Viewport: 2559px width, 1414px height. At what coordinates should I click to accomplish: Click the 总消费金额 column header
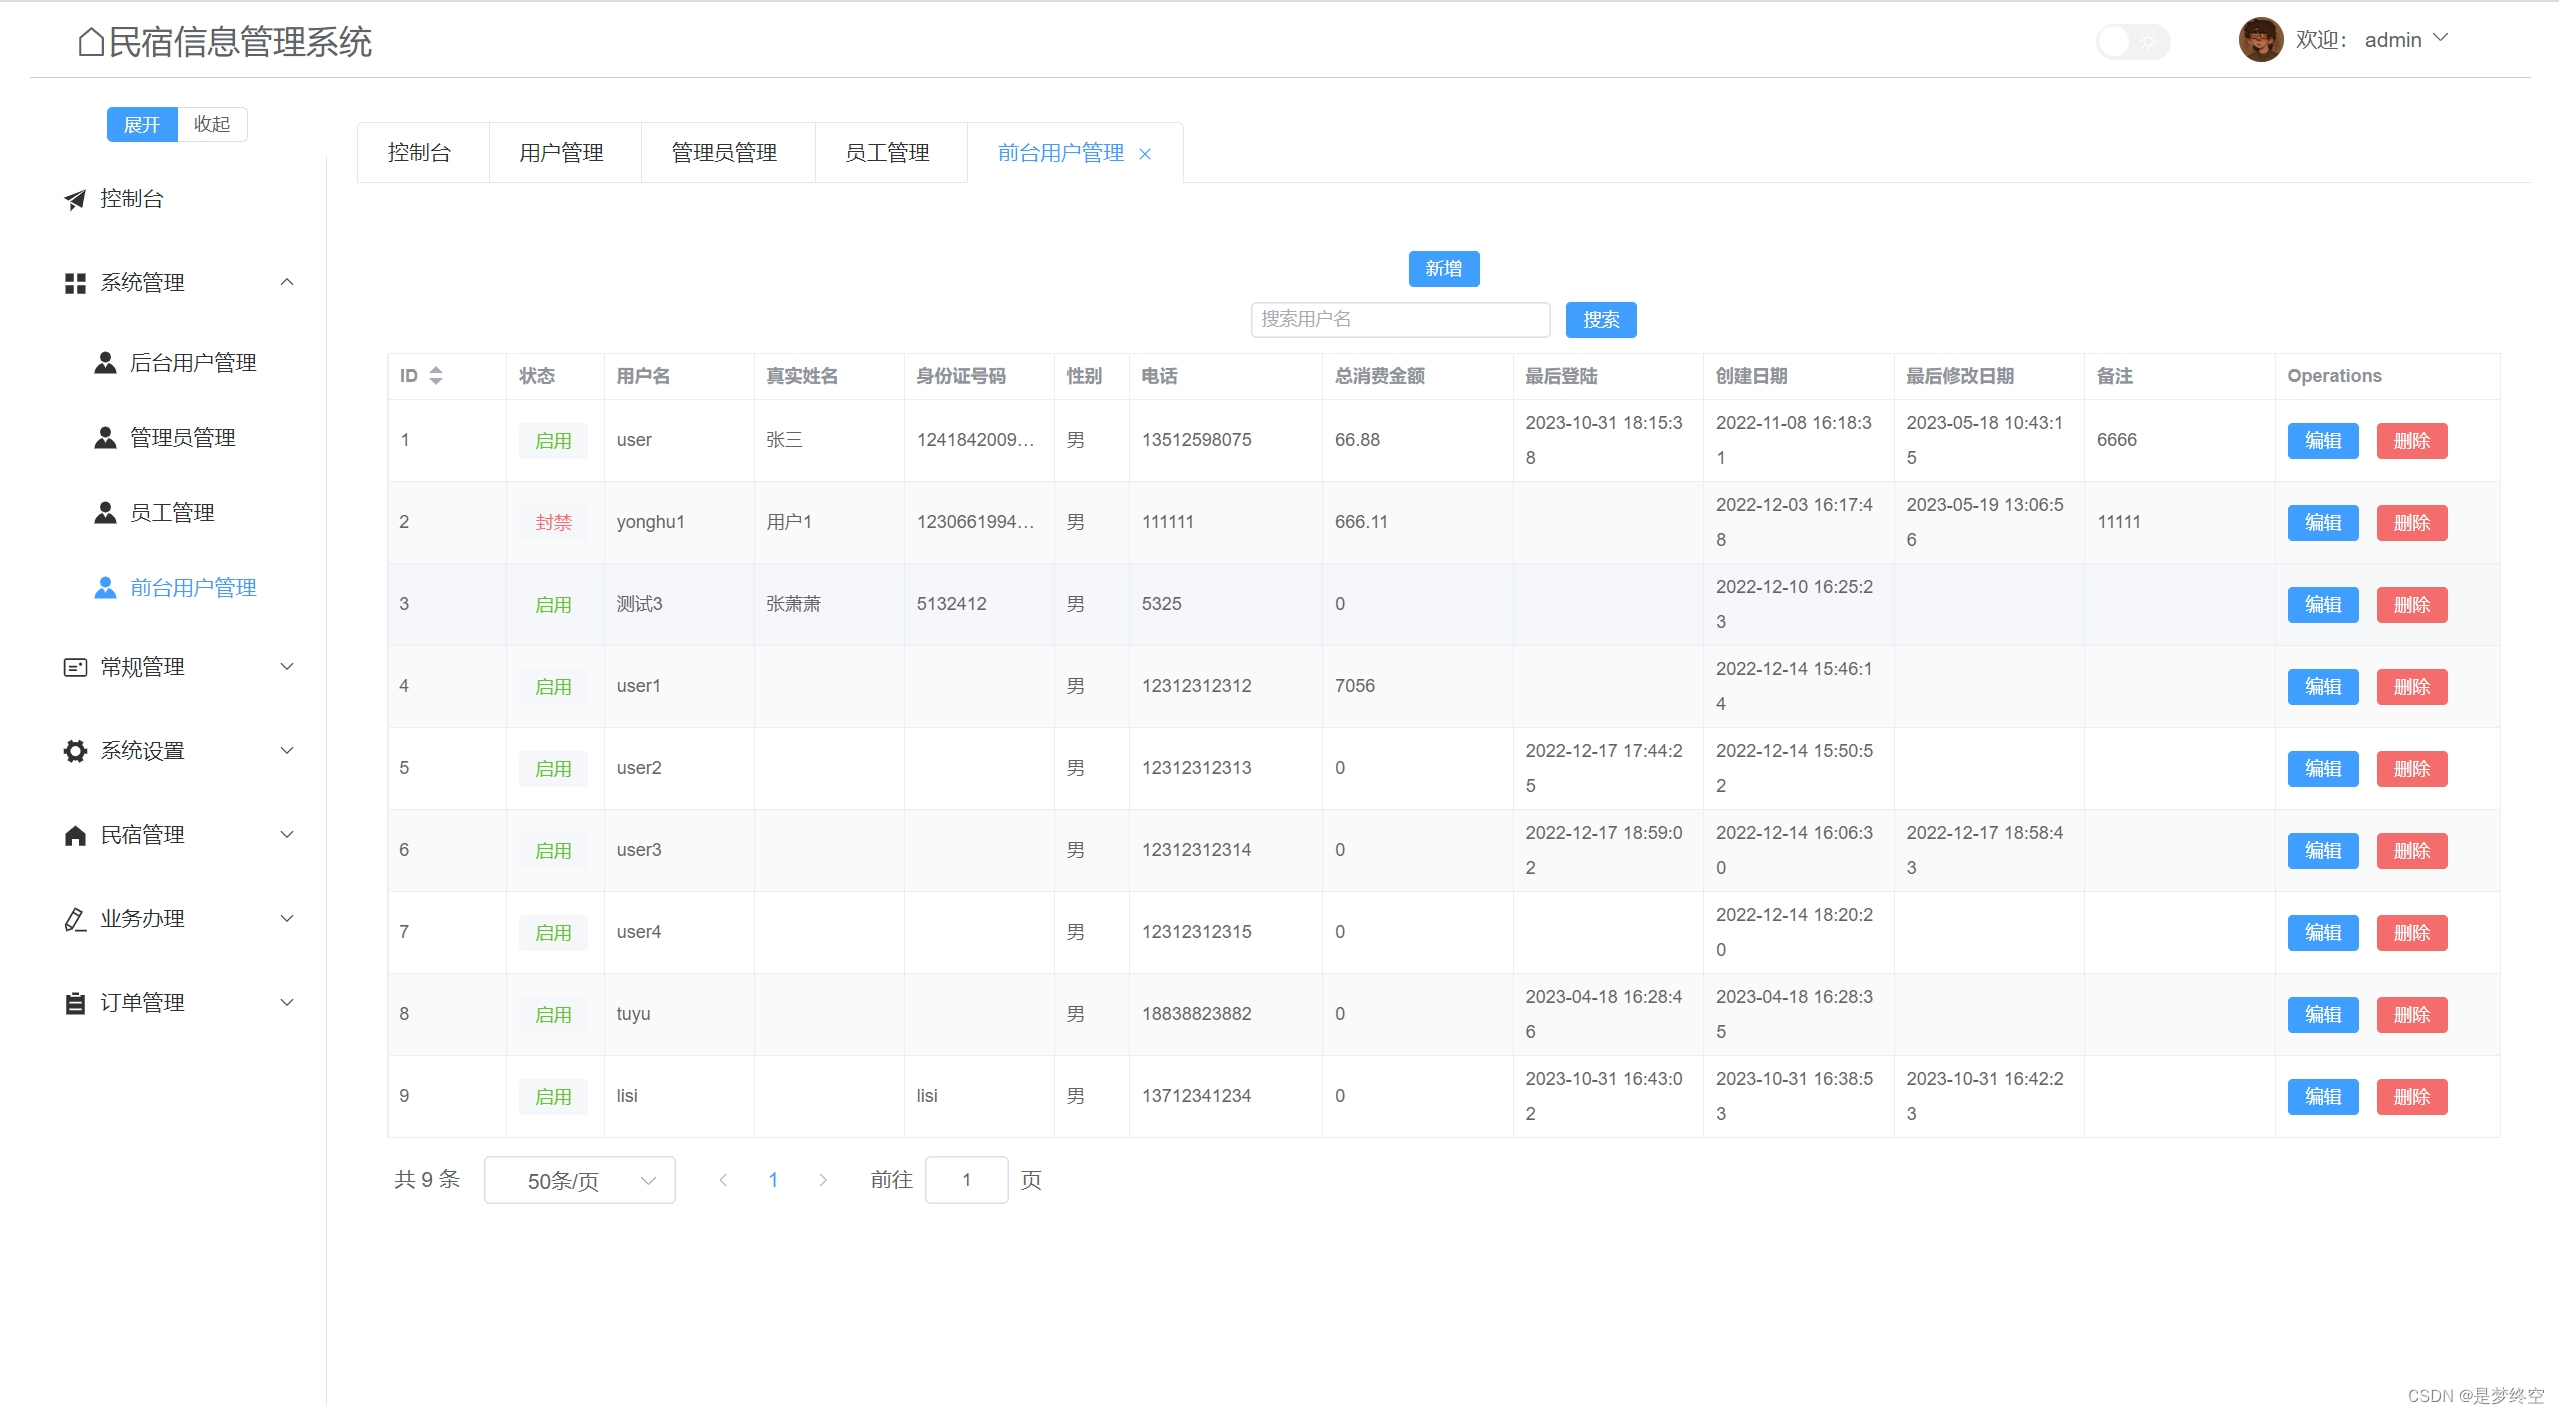click(x=1380, y=376)
